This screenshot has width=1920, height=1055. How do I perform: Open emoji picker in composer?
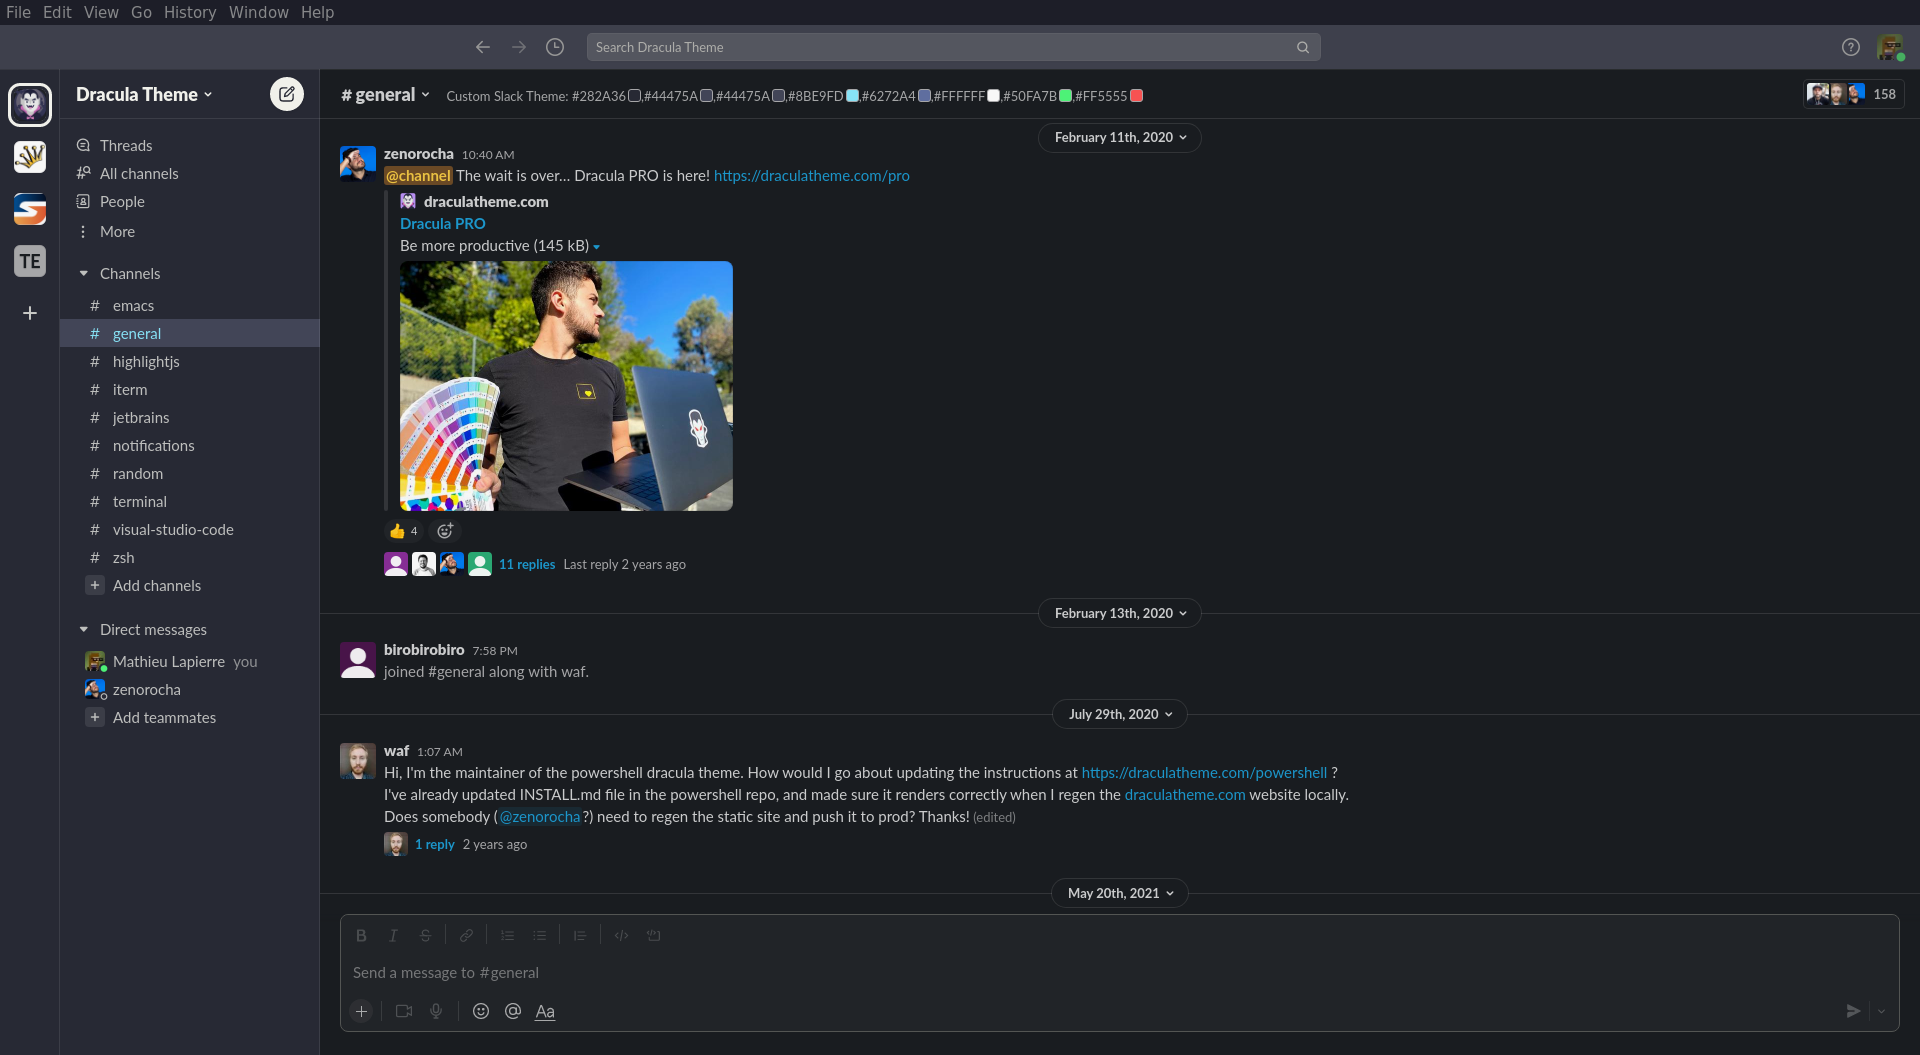point(481,1011)
